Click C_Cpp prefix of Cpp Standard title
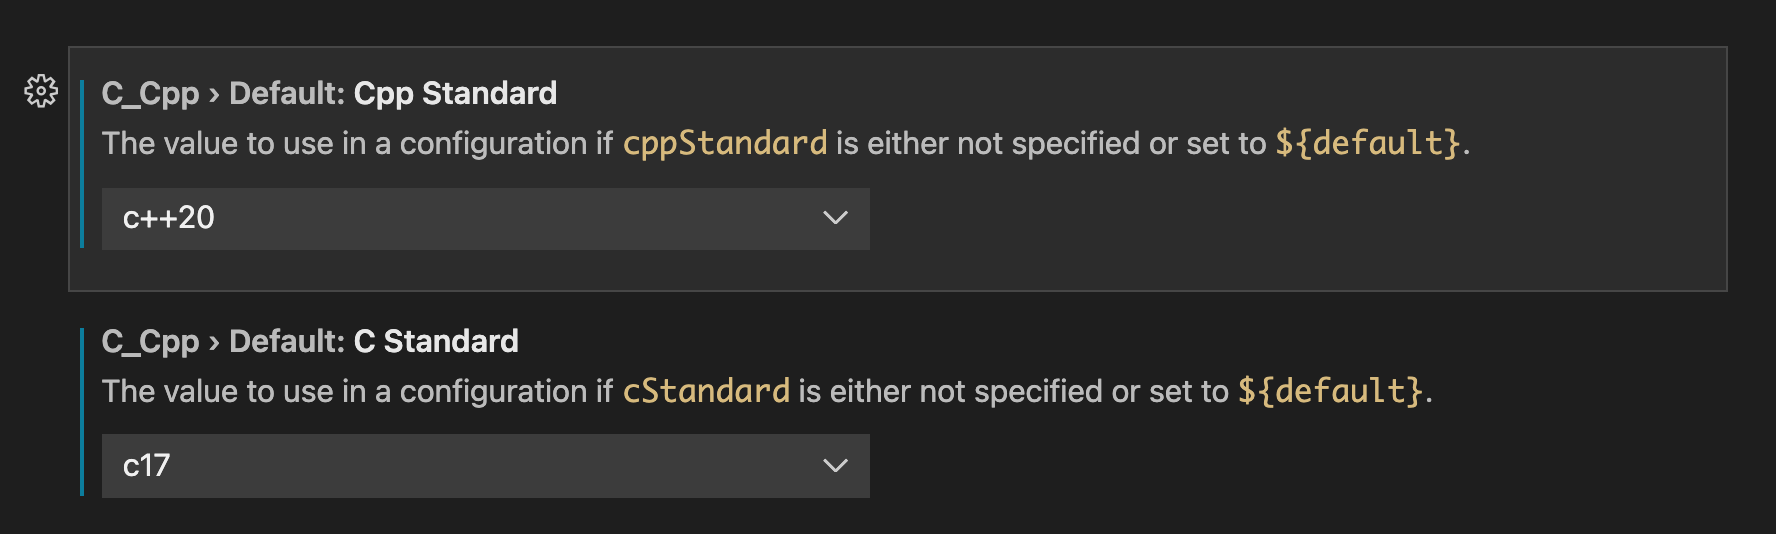This screenshot has height=534, width=1776. pyautogui.click(x=151, y=93)
